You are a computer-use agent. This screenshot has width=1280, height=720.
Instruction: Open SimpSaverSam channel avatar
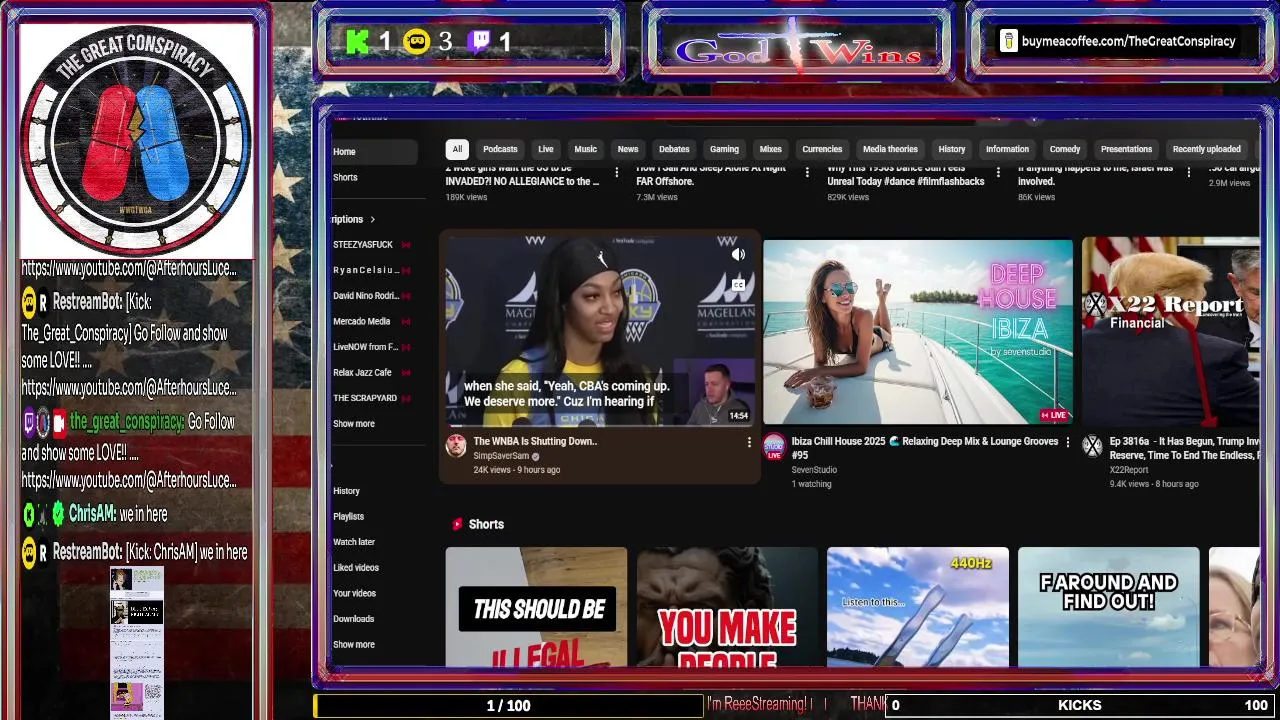point(456,445)
